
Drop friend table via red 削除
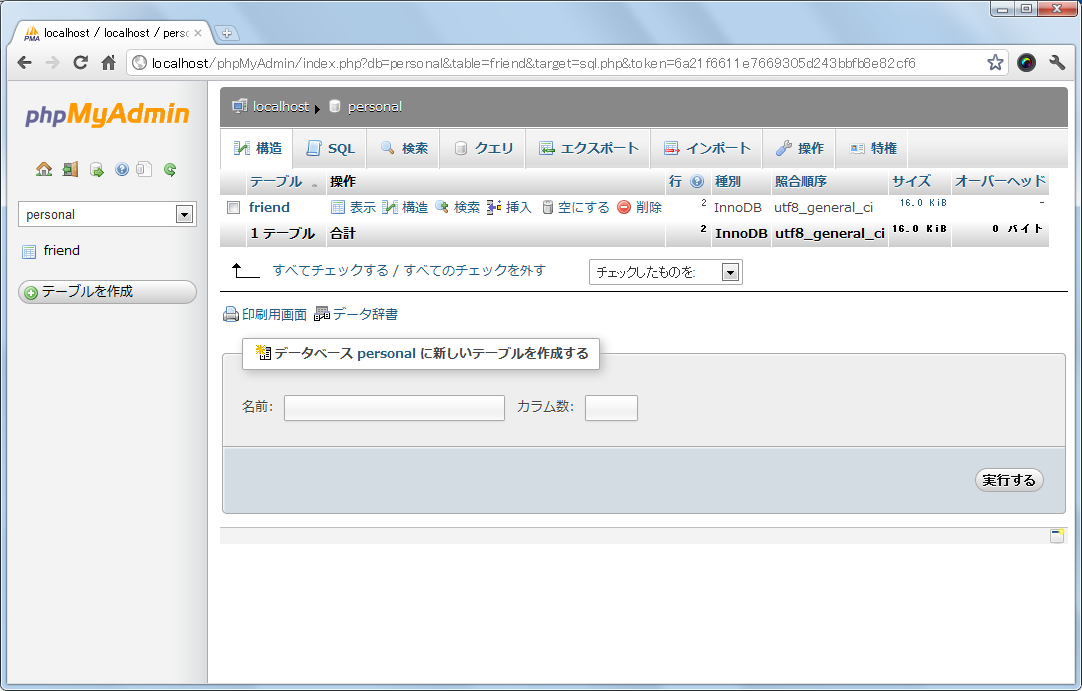640,207
